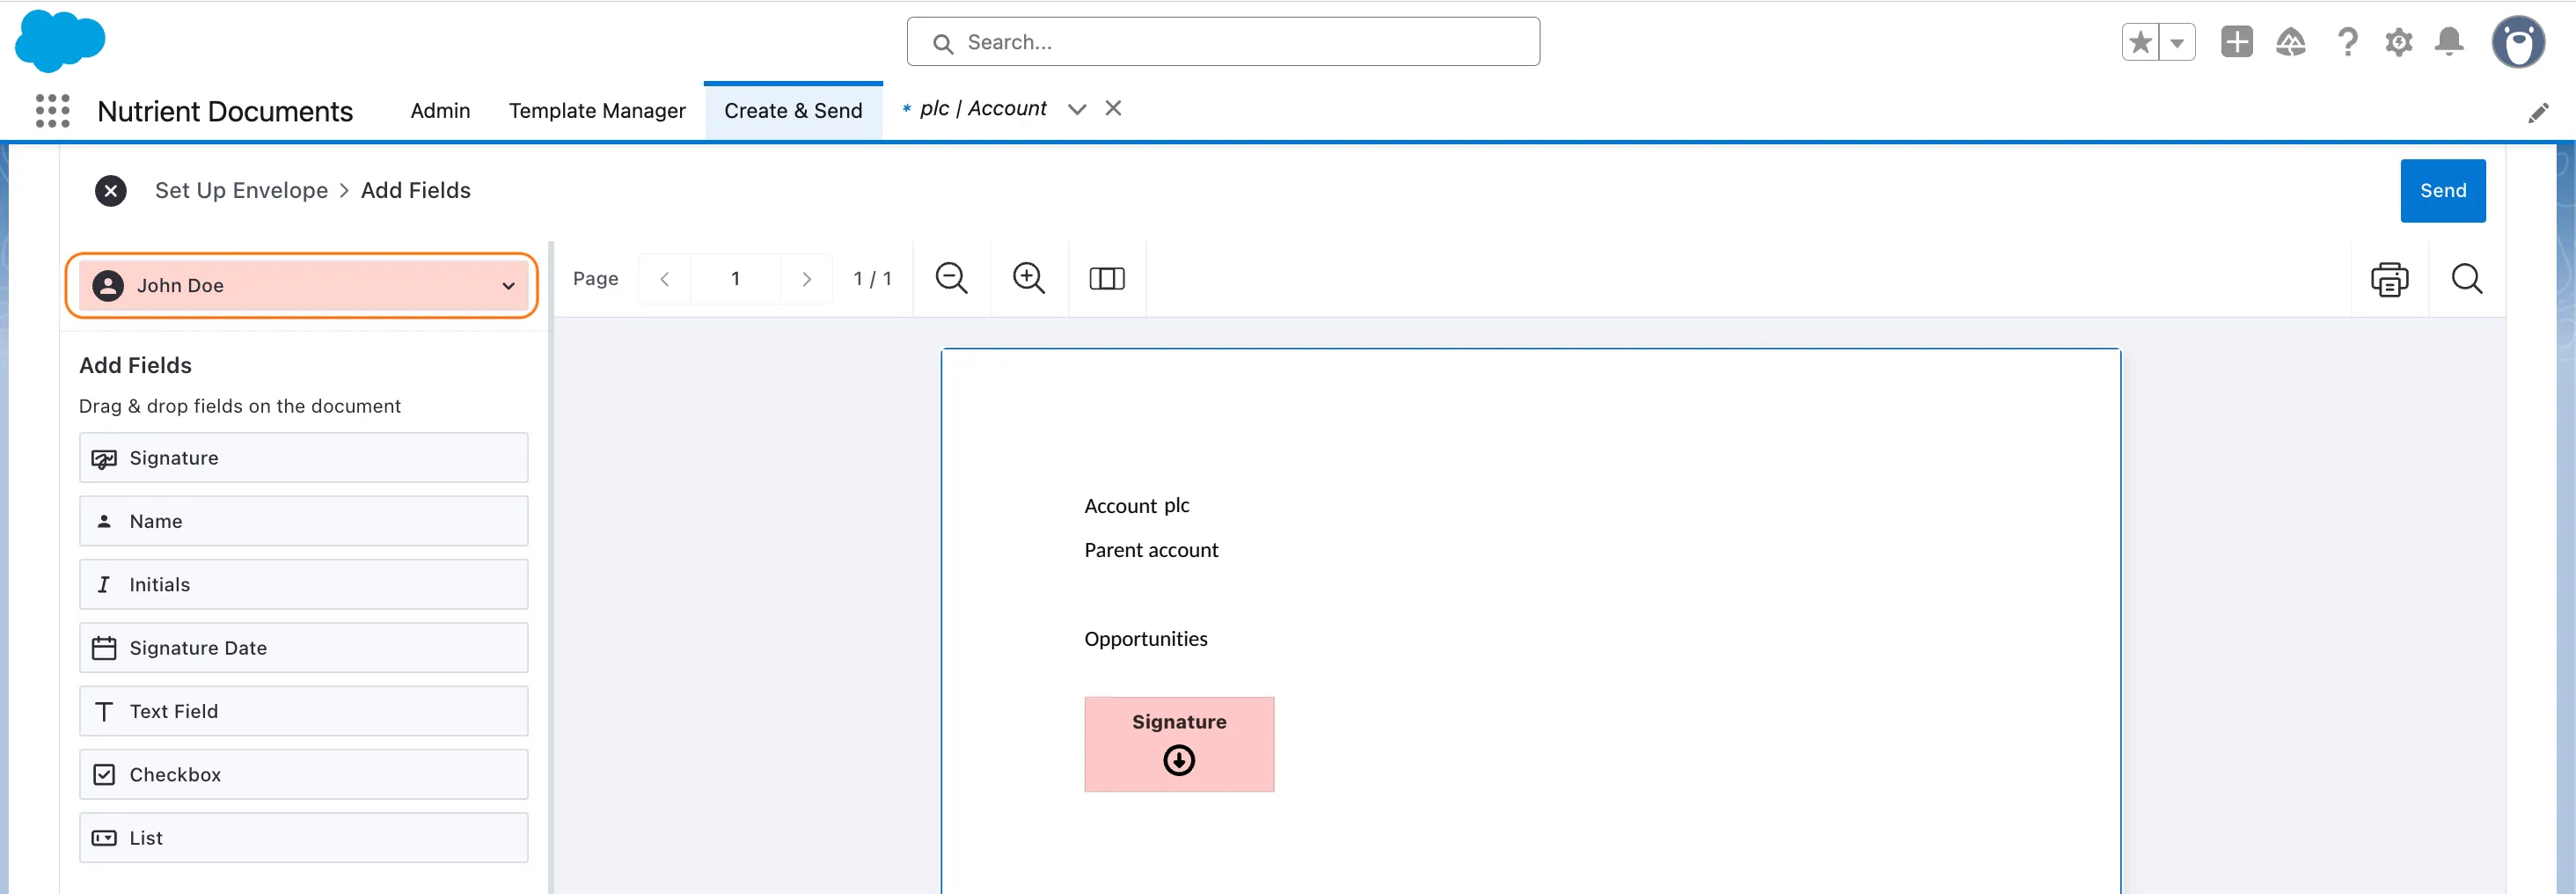Go back to Set Up Envelope
This screenshot has height=894, width=2576.
pyautogui.click(x=241, y=190)
